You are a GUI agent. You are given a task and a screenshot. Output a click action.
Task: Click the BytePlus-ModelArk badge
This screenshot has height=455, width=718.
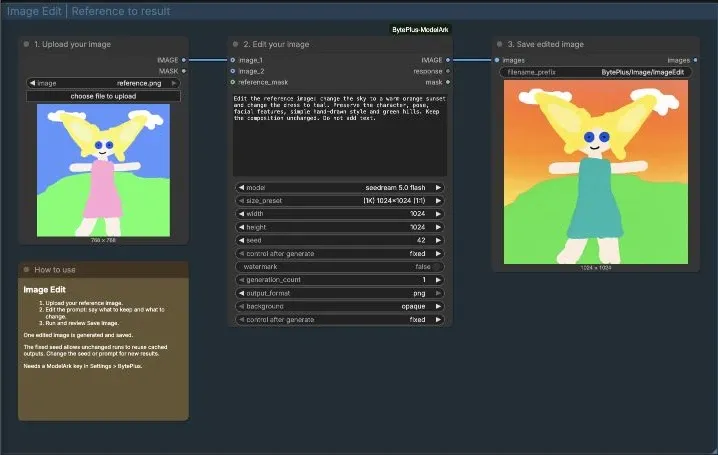point(420,29)
